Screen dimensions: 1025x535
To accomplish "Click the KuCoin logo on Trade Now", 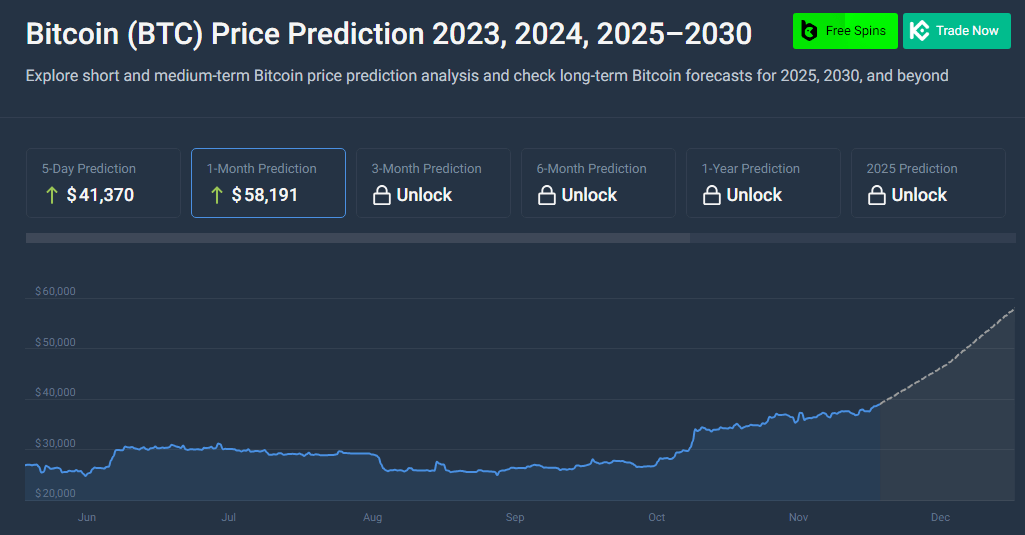I will pyautogui.click(x=919, y=31).
